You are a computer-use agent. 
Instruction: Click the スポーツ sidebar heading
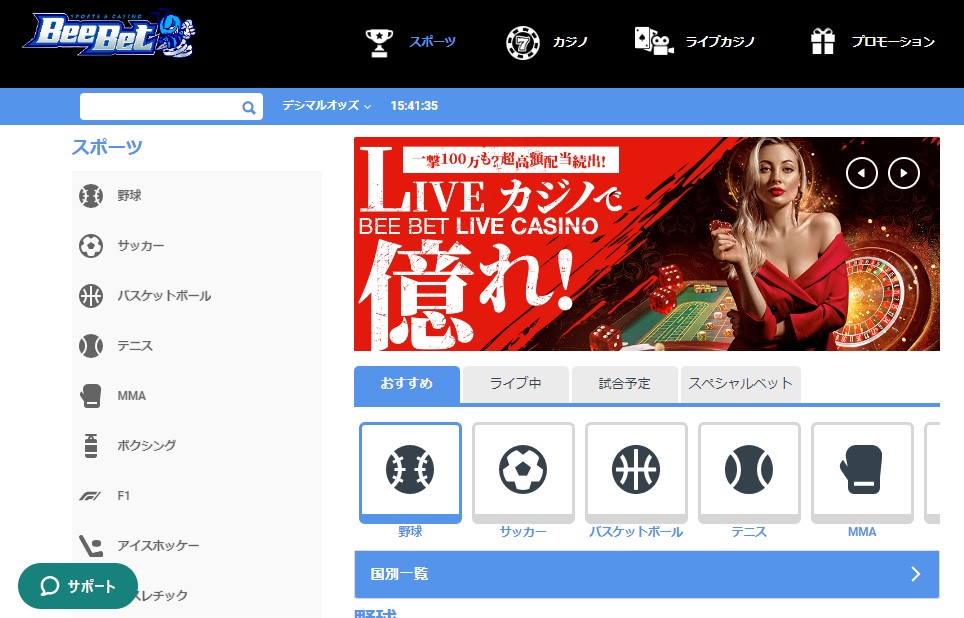(107, 147)
